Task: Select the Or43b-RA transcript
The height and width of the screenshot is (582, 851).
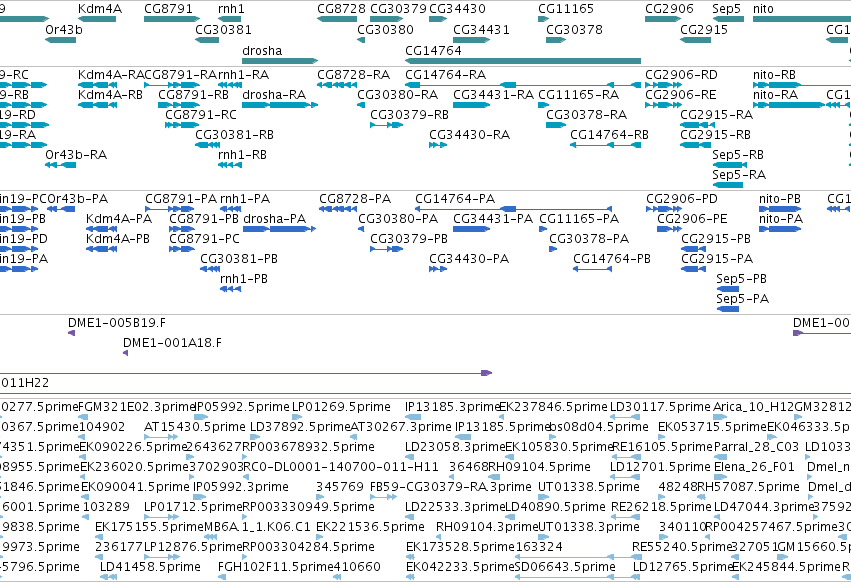Action: [60, 165]
